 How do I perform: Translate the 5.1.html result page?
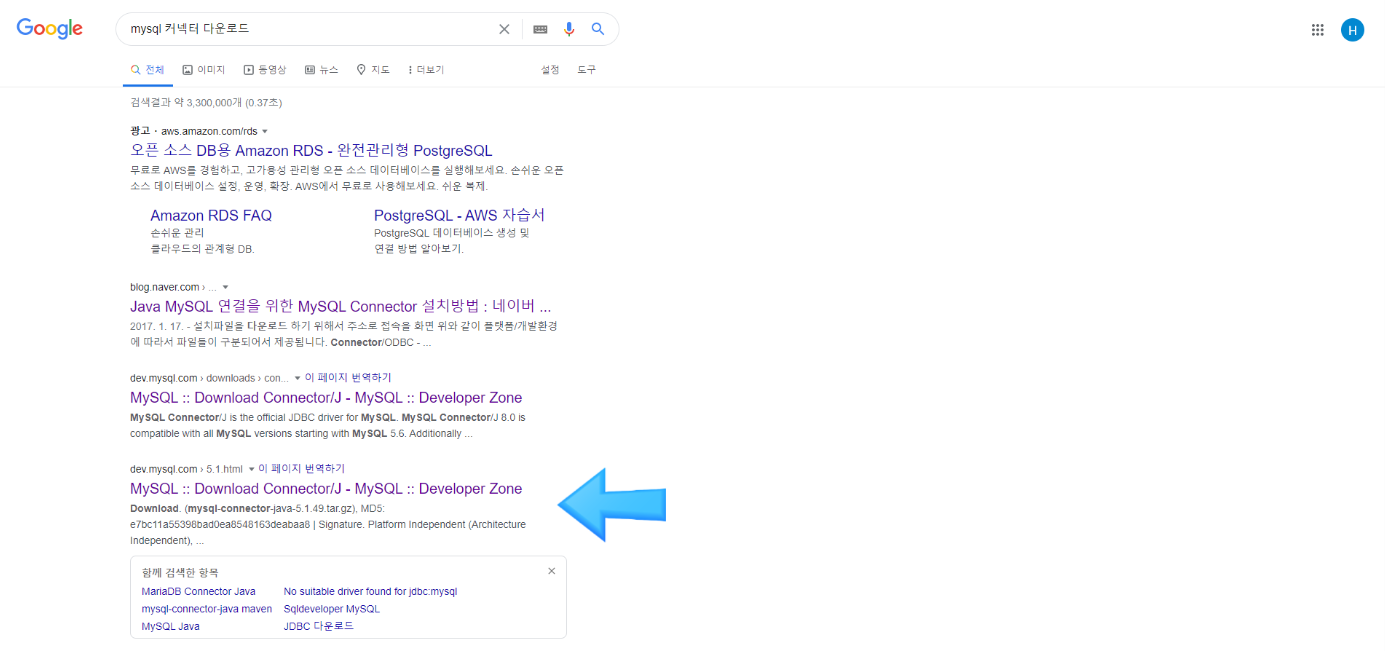[x=302, y=469]
